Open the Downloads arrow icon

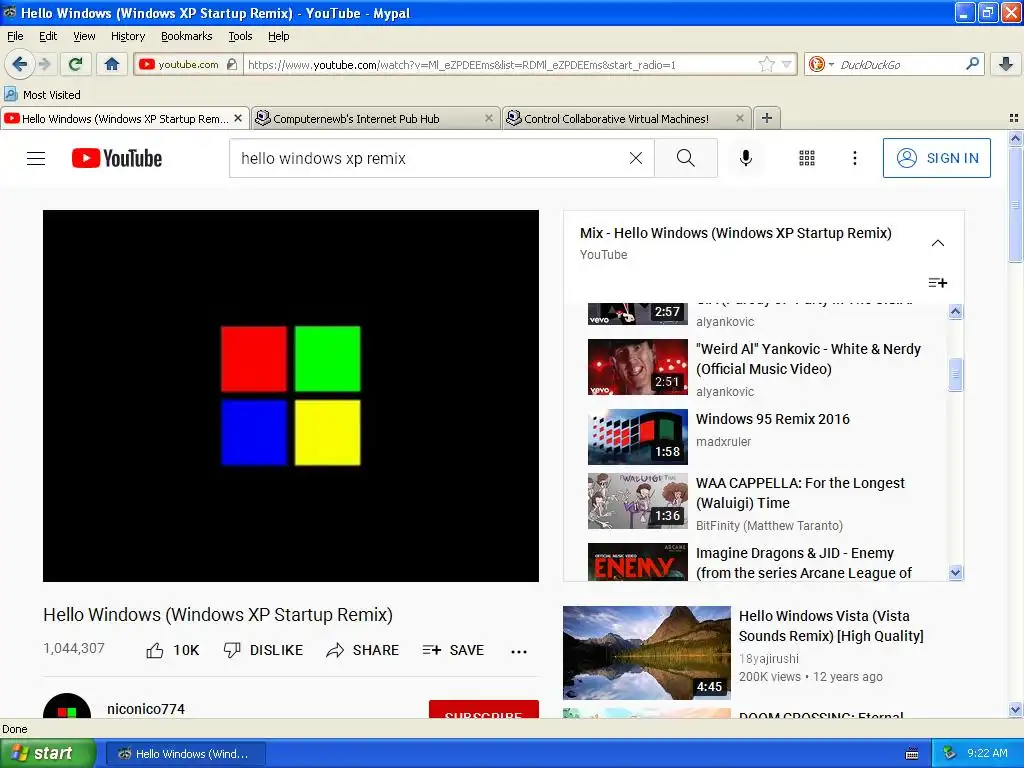tap(1006, 64)
